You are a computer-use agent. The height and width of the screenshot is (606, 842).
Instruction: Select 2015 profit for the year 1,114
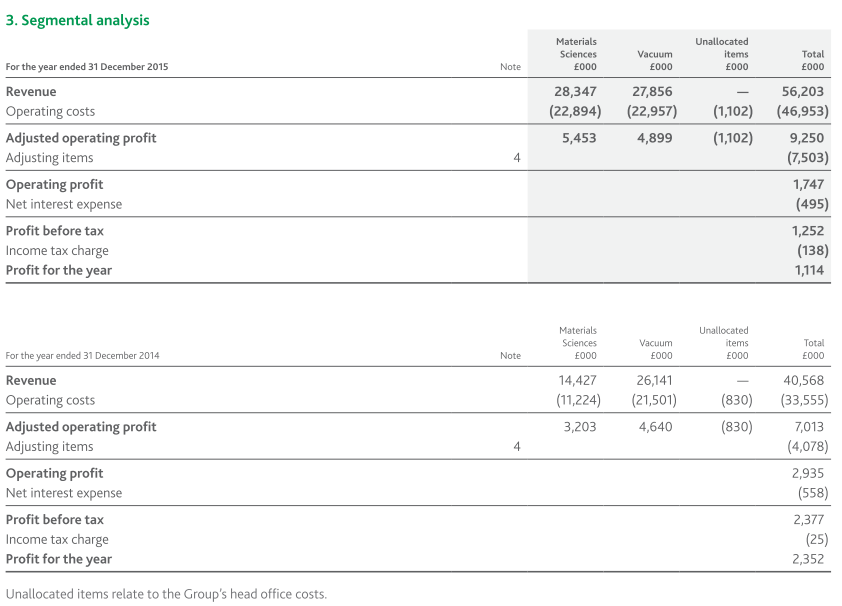coord(809,270)
